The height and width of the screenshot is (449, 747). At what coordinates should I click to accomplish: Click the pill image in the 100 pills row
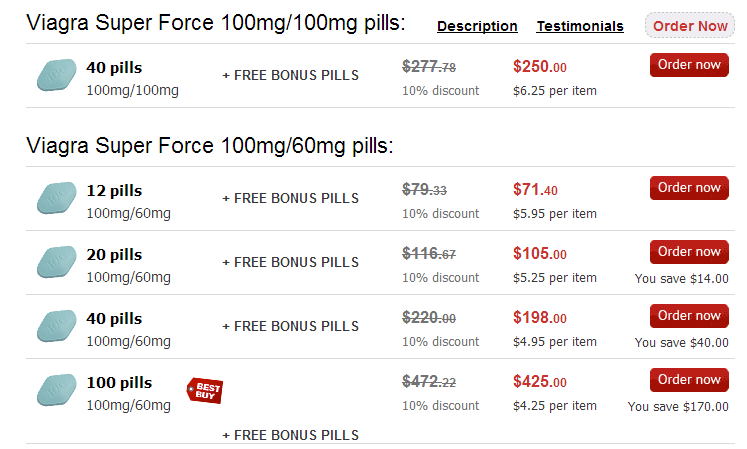pyautogui.click(x=57, y=390)
